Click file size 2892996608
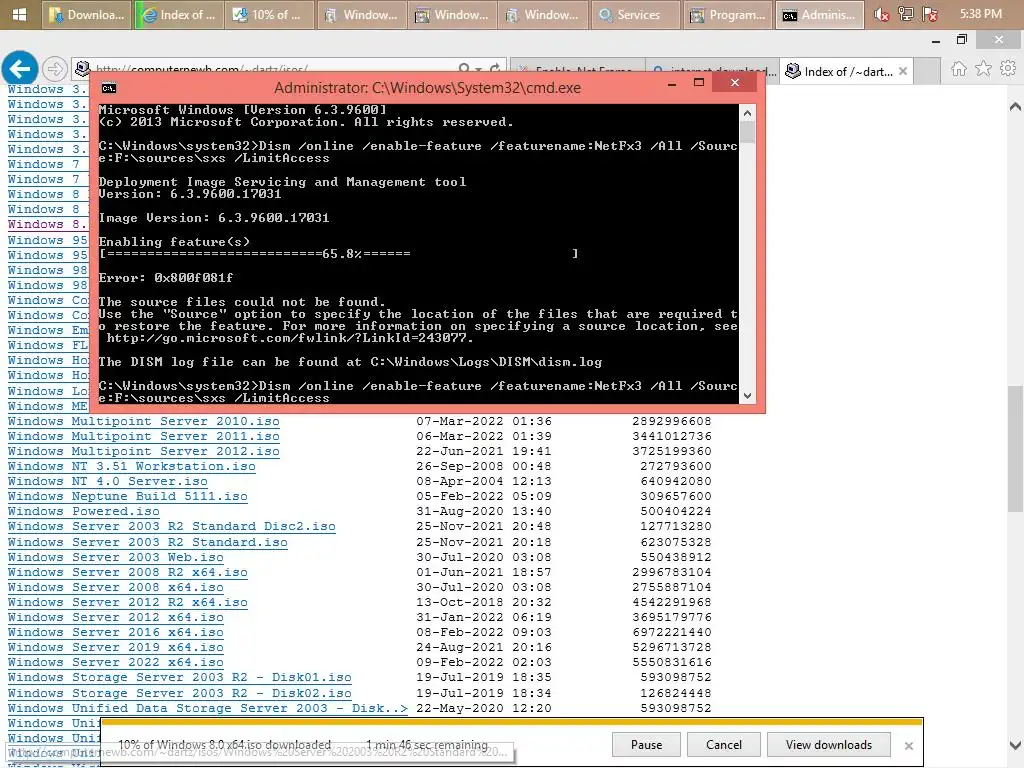Viewport: 1024px width, 768px height. click(671, 421)
